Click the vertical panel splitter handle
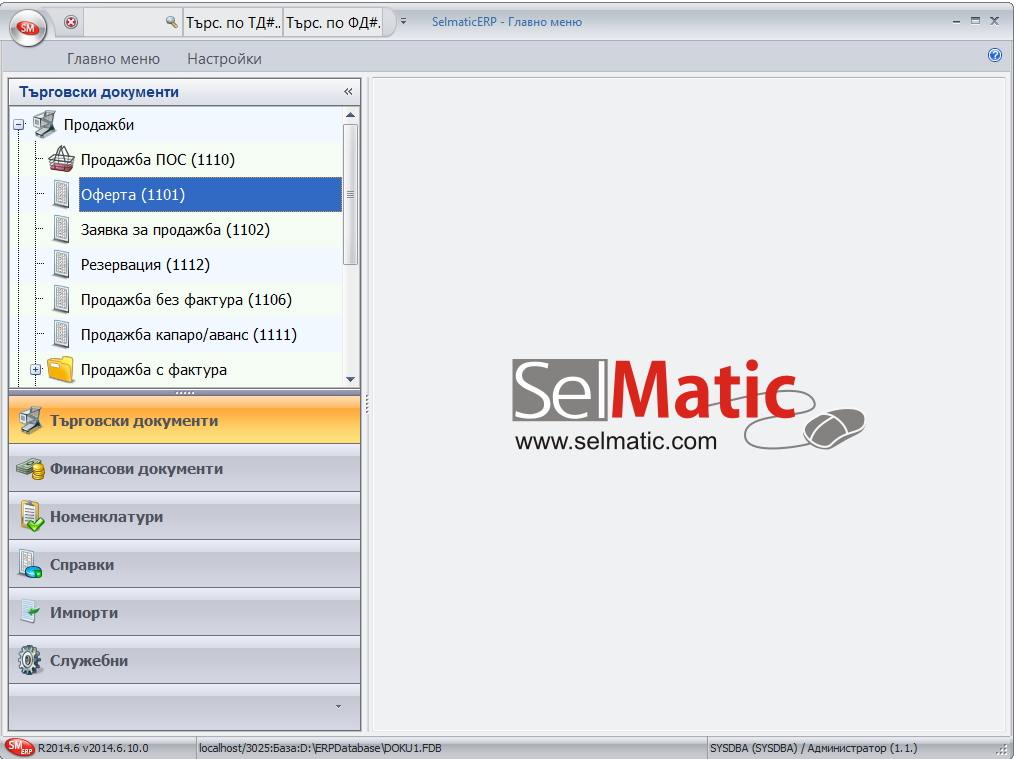Viewport: 1014px width, 759px height. pyautogui.click(x=367, y=404)
